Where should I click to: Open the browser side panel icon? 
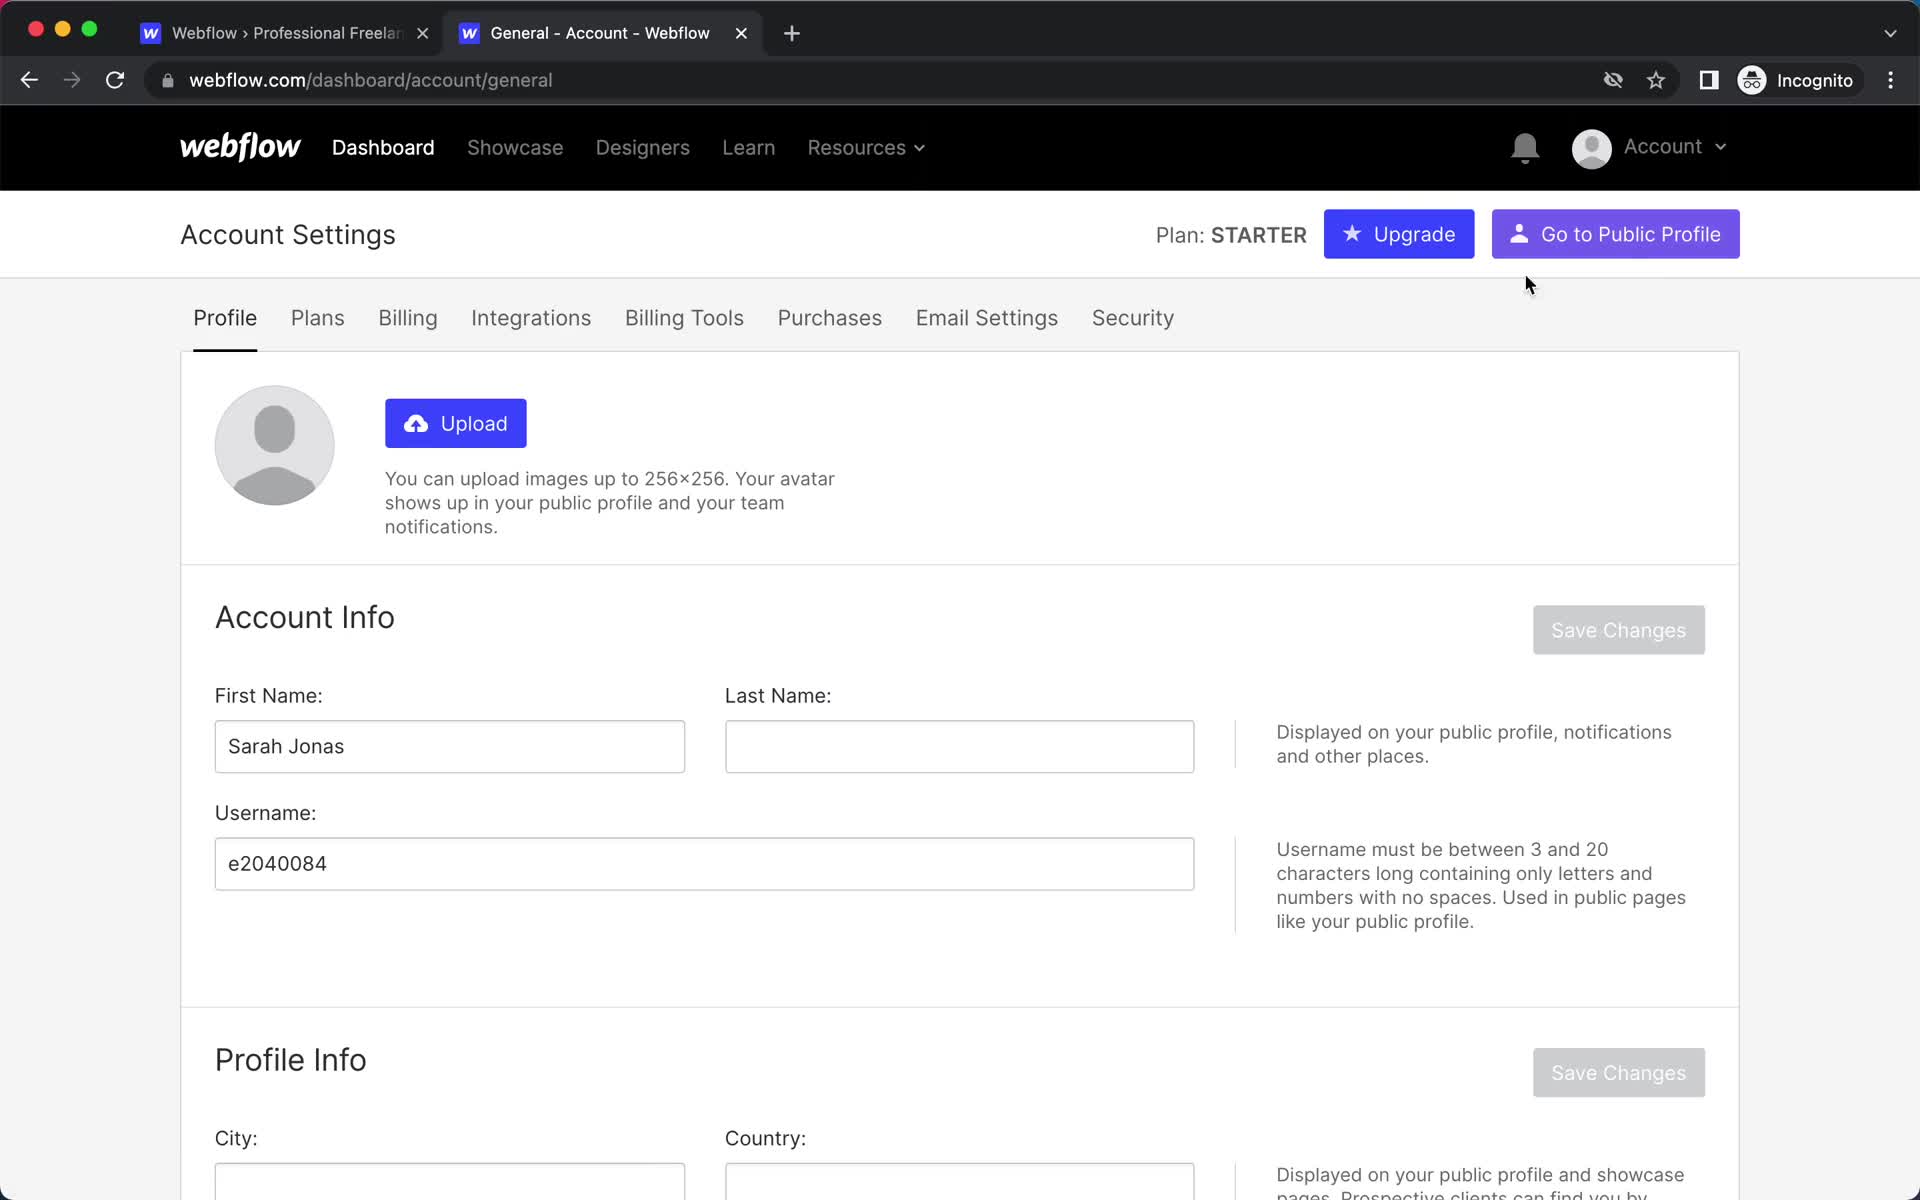point(1709,80)
